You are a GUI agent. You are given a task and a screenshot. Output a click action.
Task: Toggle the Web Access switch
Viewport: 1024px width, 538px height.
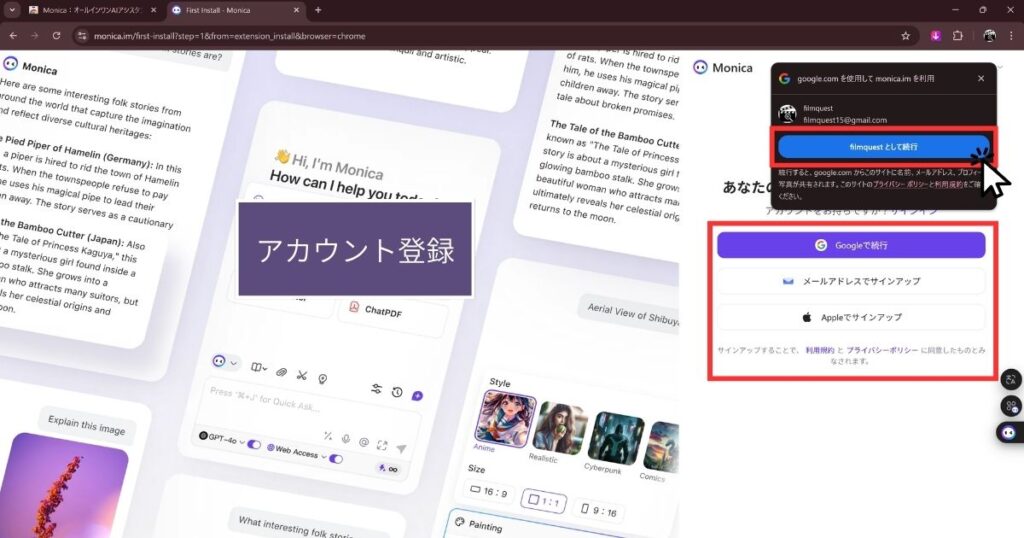pos(336,459)
